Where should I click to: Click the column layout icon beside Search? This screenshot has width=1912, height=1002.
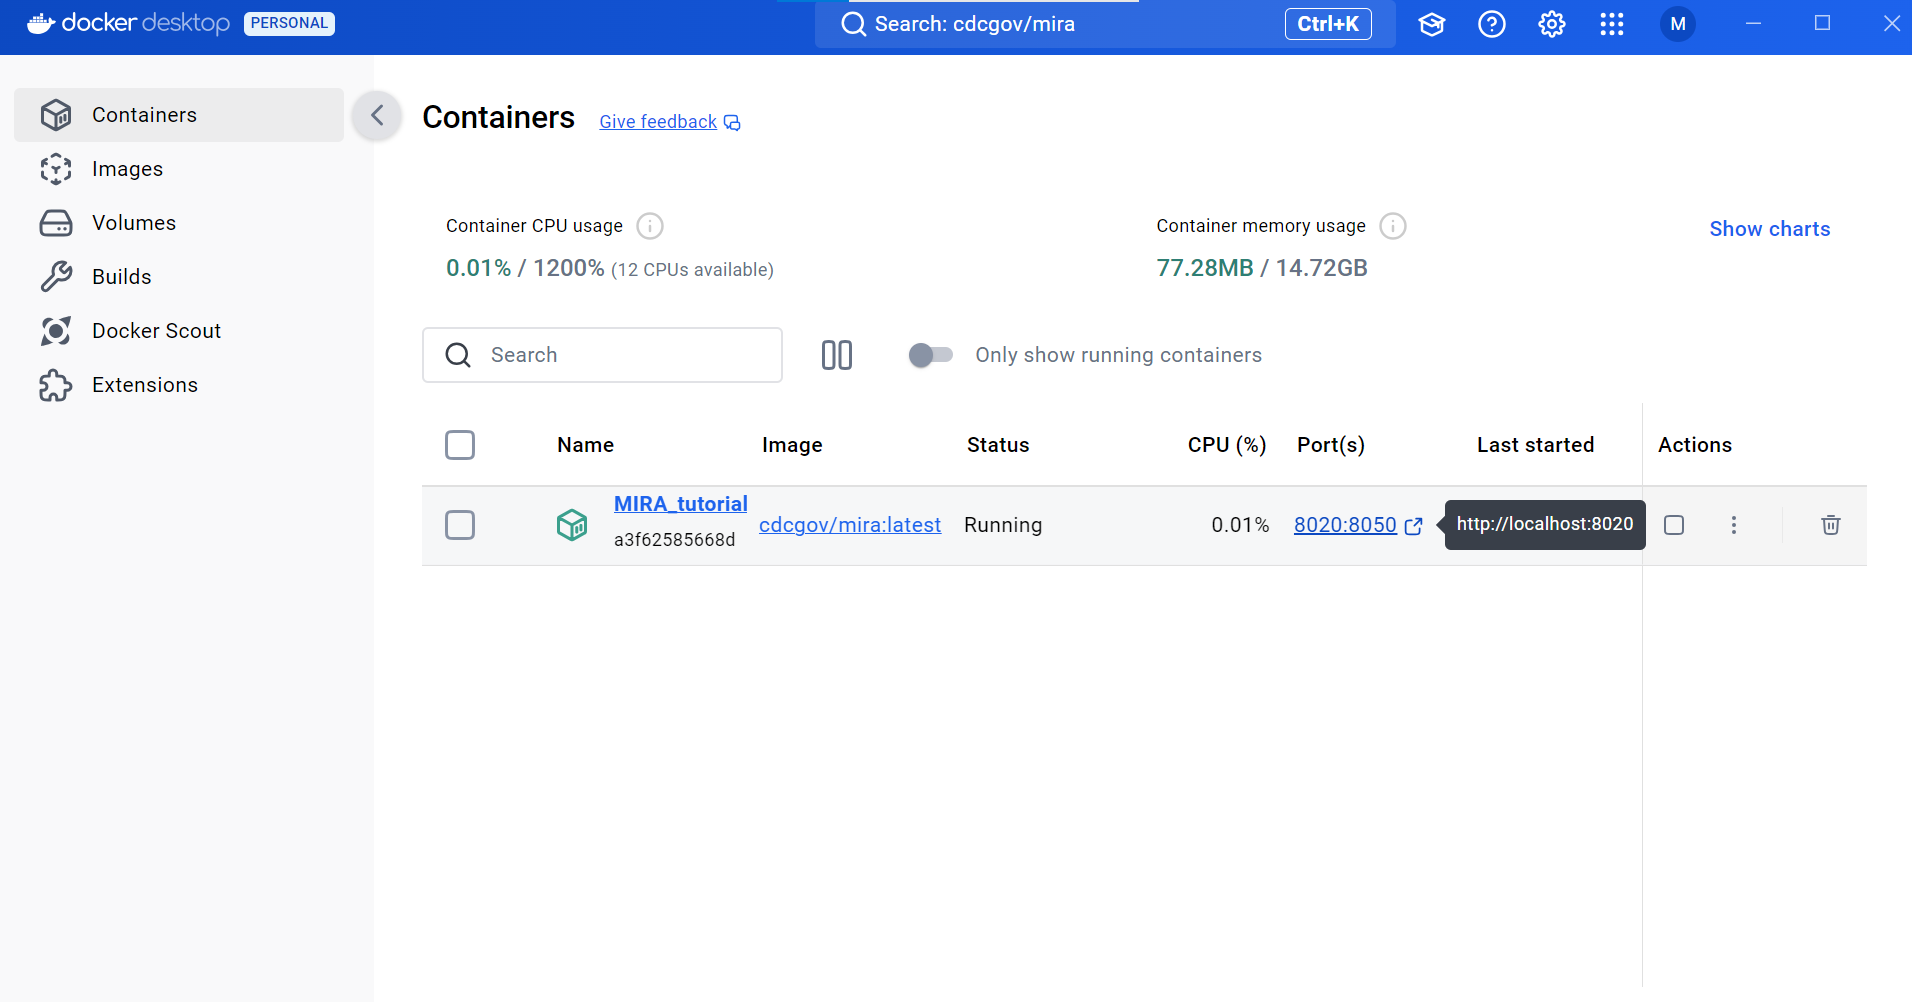[837, 355]
